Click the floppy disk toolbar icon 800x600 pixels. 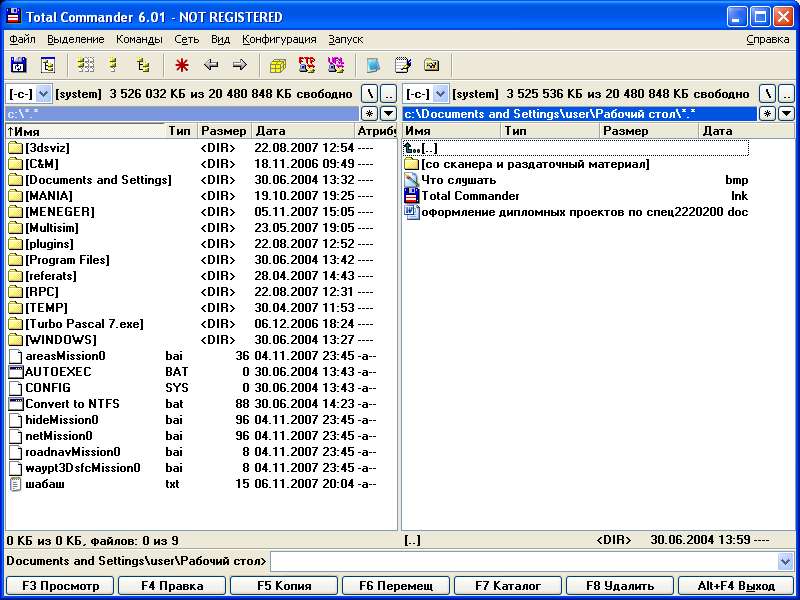tap(18, 65)
